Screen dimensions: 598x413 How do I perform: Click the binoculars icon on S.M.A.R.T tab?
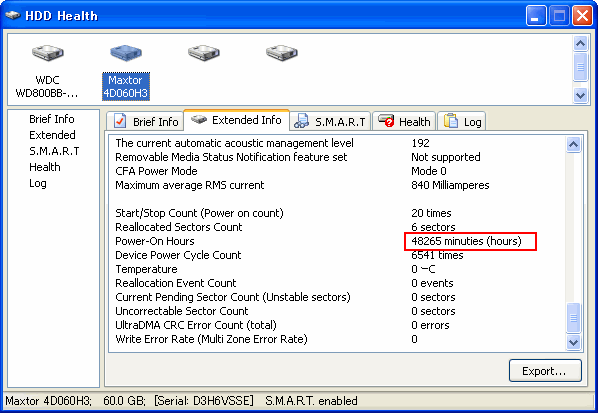click(302, 121)
